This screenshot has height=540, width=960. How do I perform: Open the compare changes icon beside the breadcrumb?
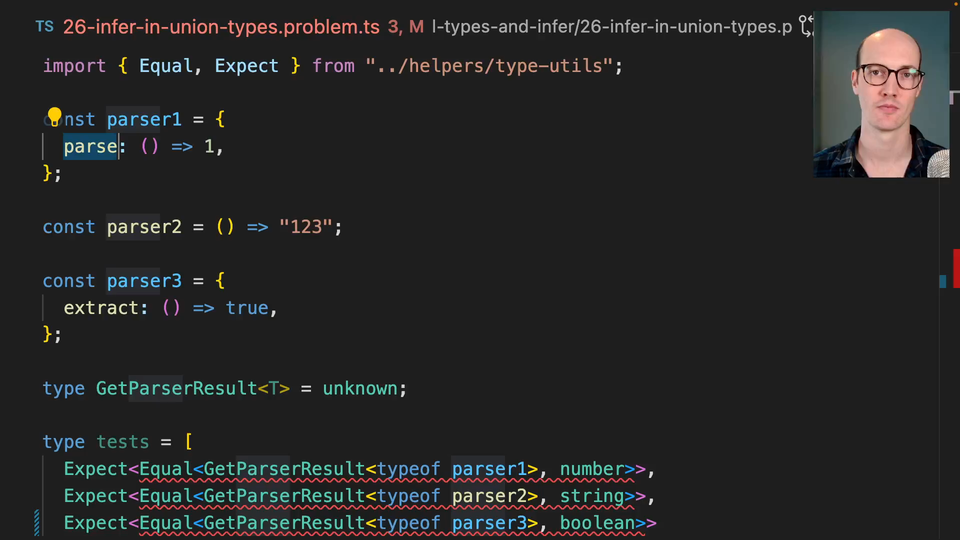click(x=806, y=27)
